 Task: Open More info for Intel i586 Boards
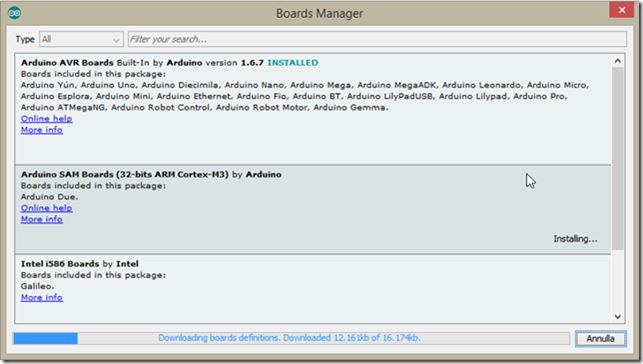[x=42, y=298]
